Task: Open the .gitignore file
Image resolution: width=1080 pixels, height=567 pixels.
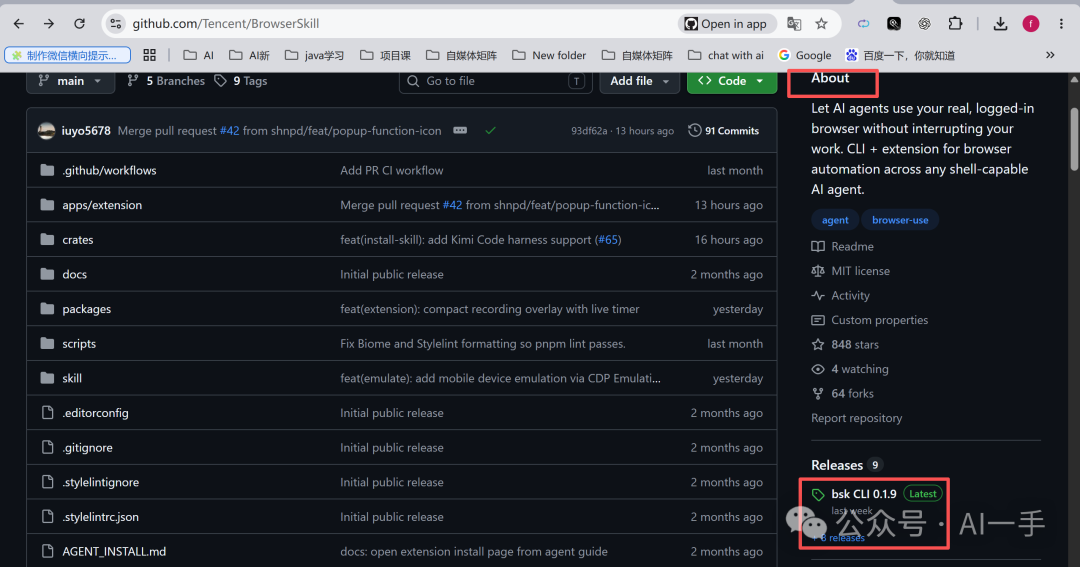Action: click(87, 447)
